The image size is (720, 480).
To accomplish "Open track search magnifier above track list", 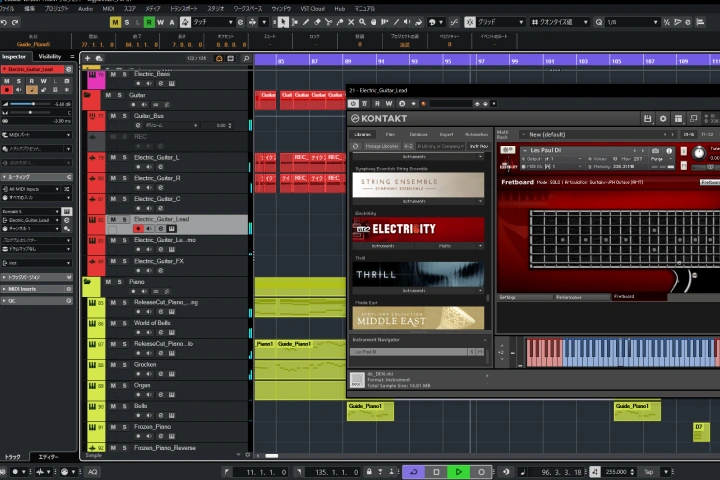I will click(246, 58).
